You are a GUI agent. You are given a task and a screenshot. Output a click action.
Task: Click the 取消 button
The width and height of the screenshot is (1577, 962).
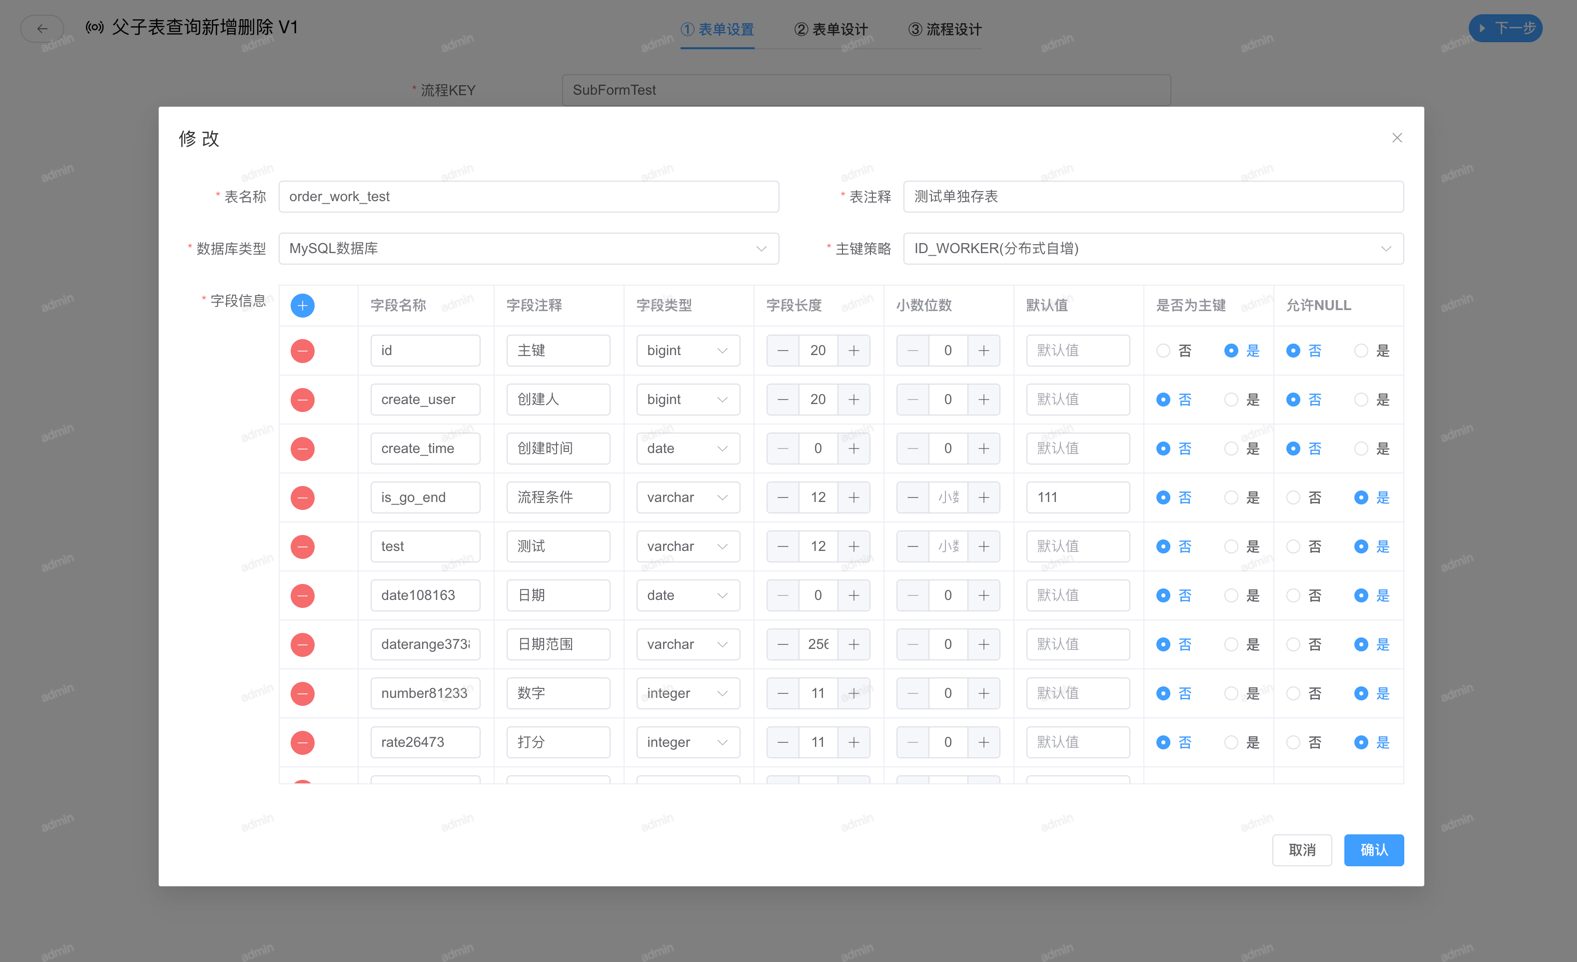coord(1301,850)
